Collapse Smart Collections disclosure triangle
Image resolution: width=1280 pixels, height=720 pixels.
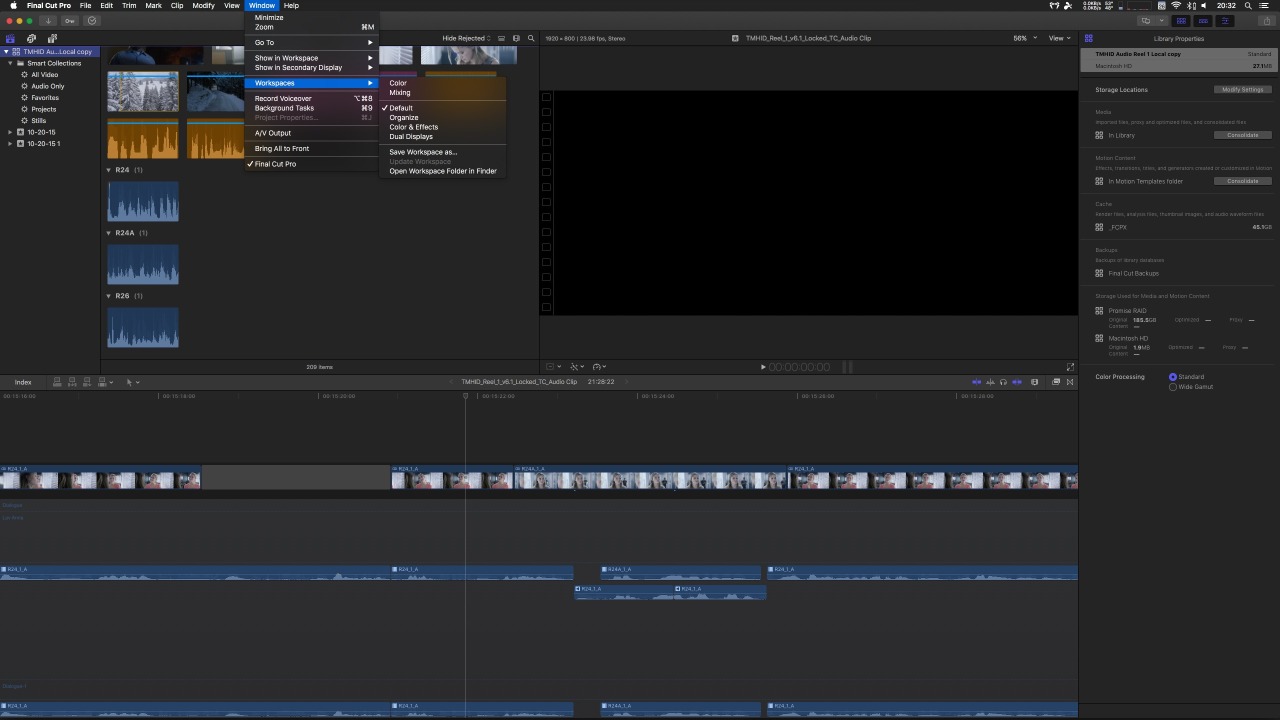pyautogui.click(x=11, y=63)
